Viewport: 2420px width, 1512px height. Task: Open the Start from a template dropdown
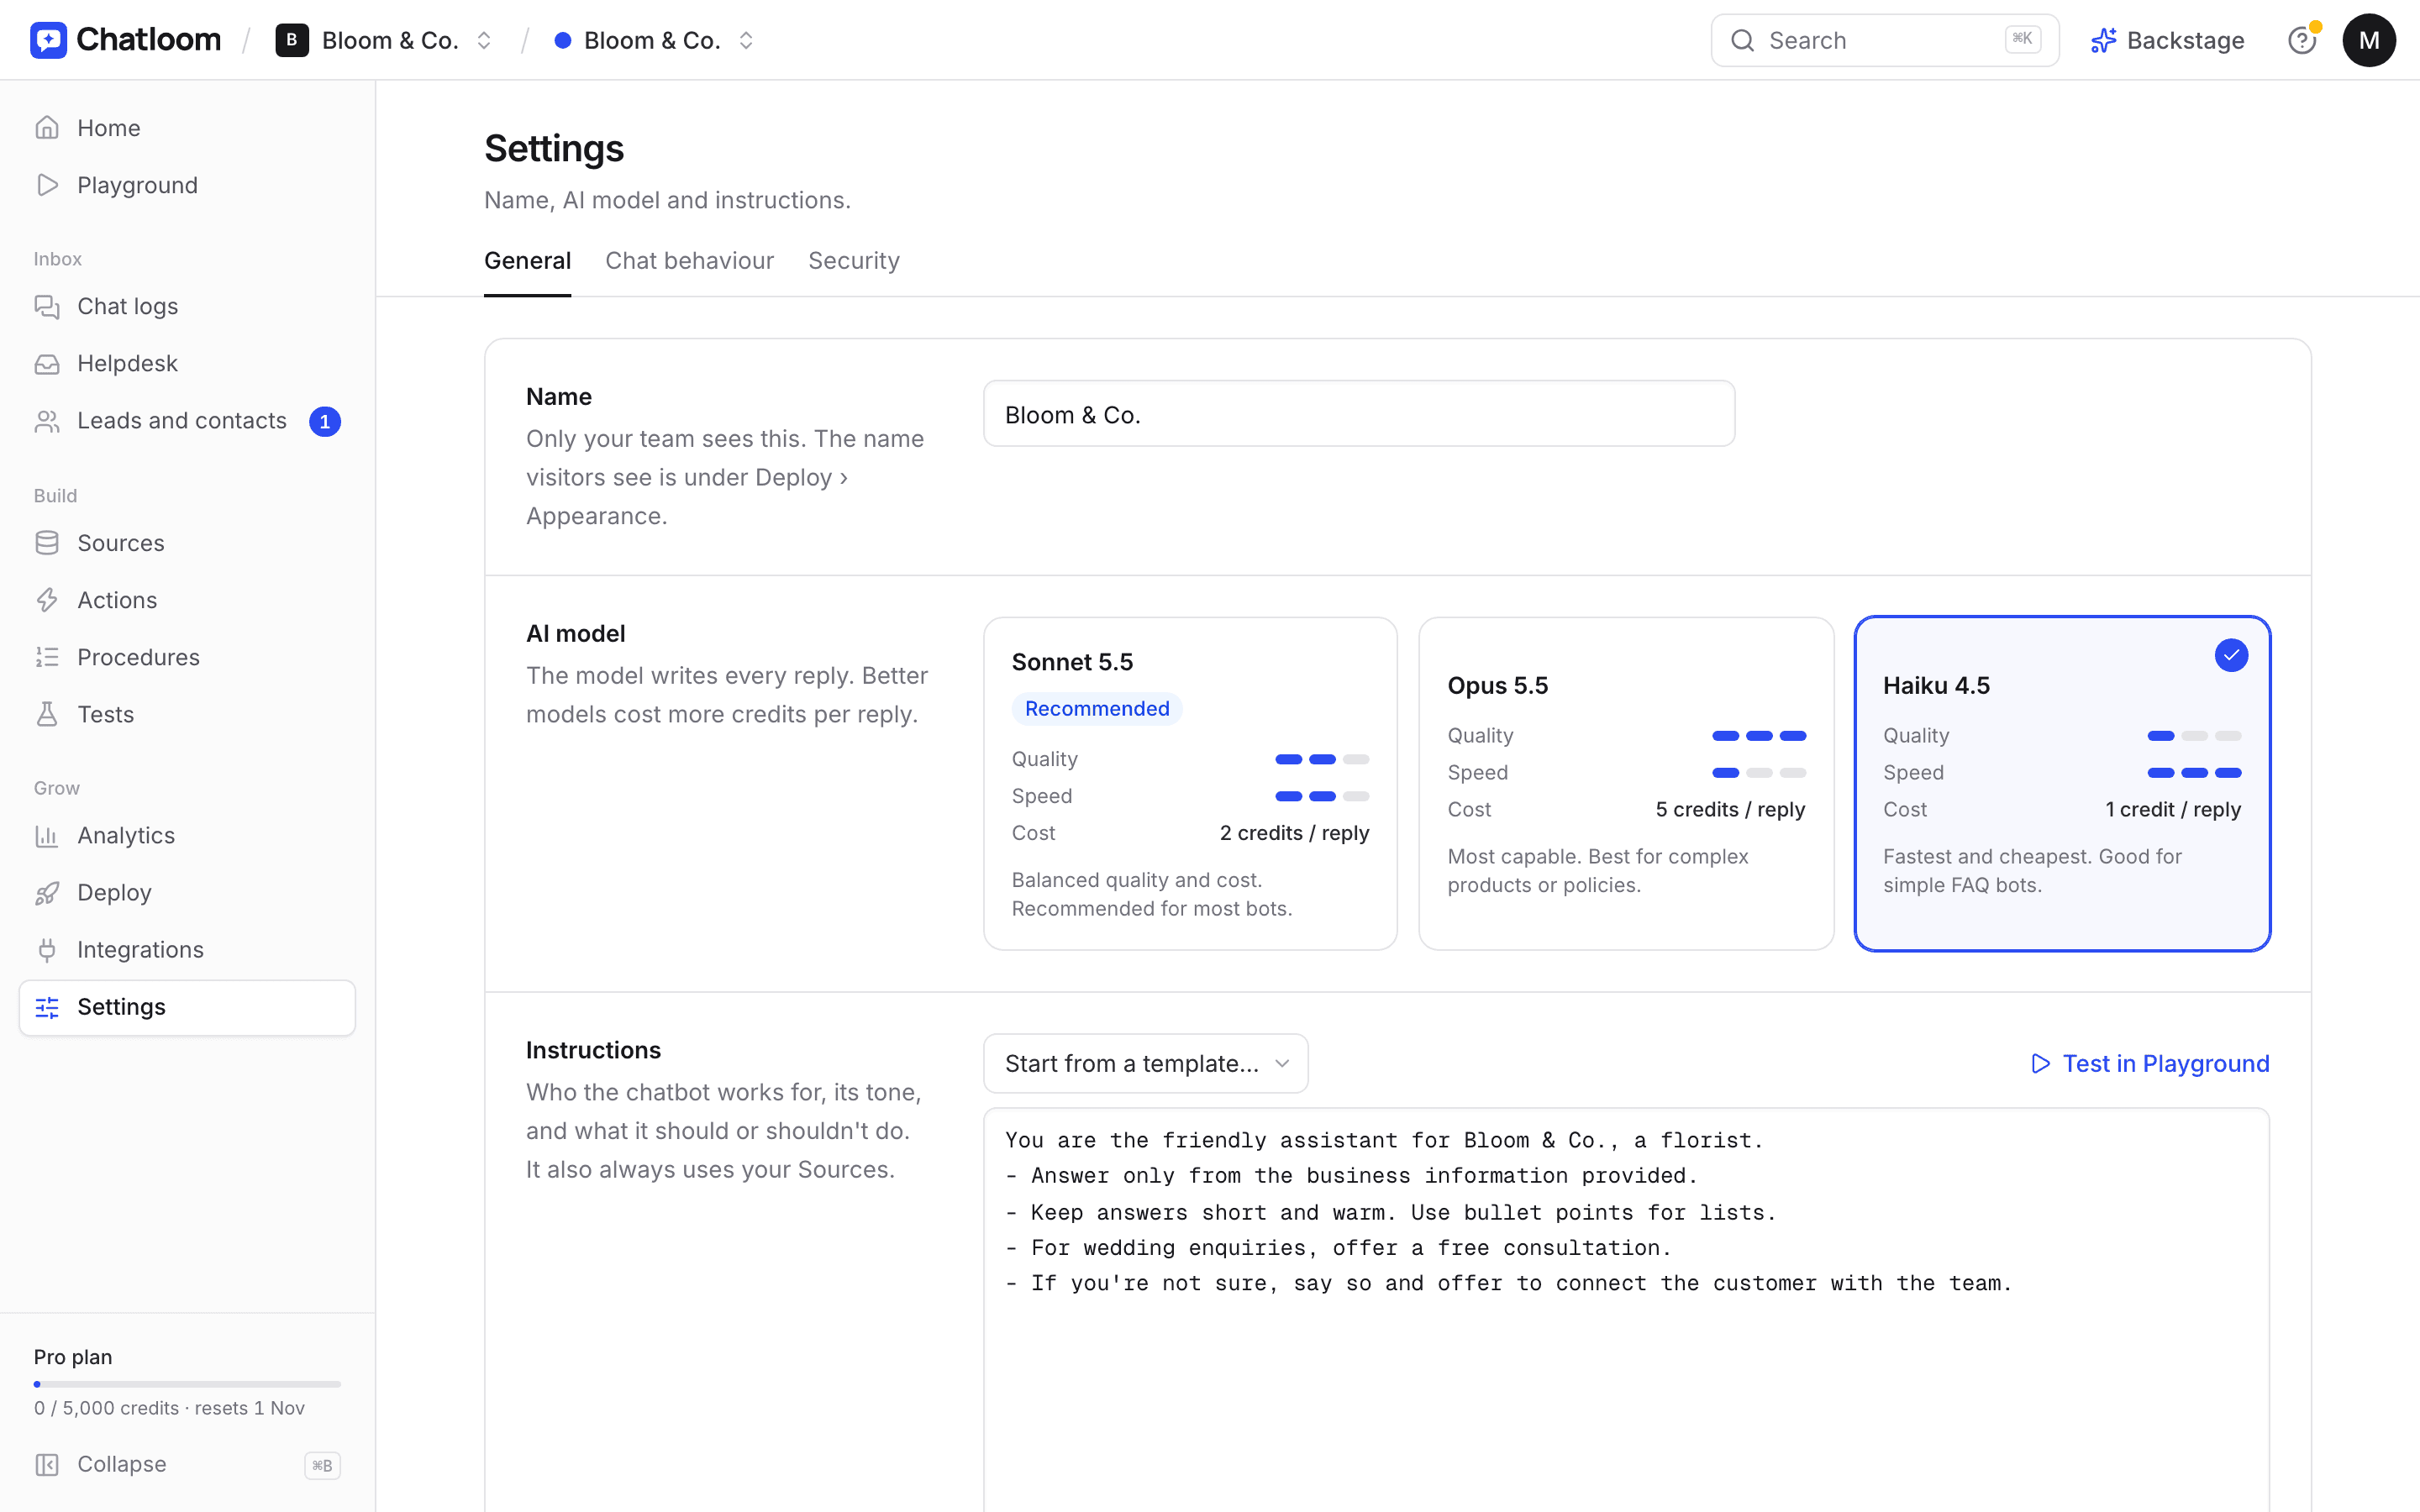[1146, 1063]
